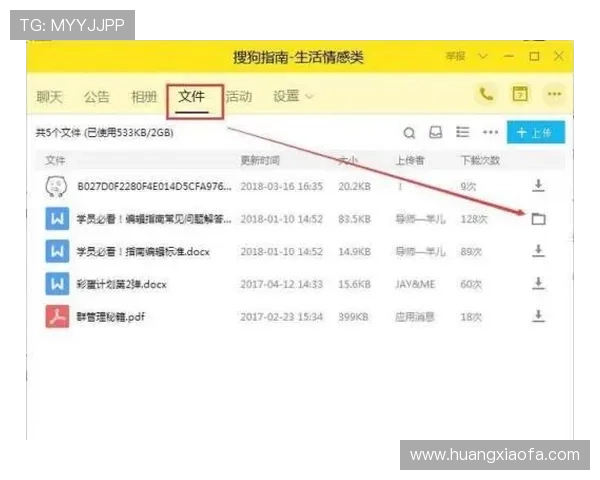Viewport: 600px width, 480px height.
Task: Click download count 128次
Action: (x=474, y=219)
